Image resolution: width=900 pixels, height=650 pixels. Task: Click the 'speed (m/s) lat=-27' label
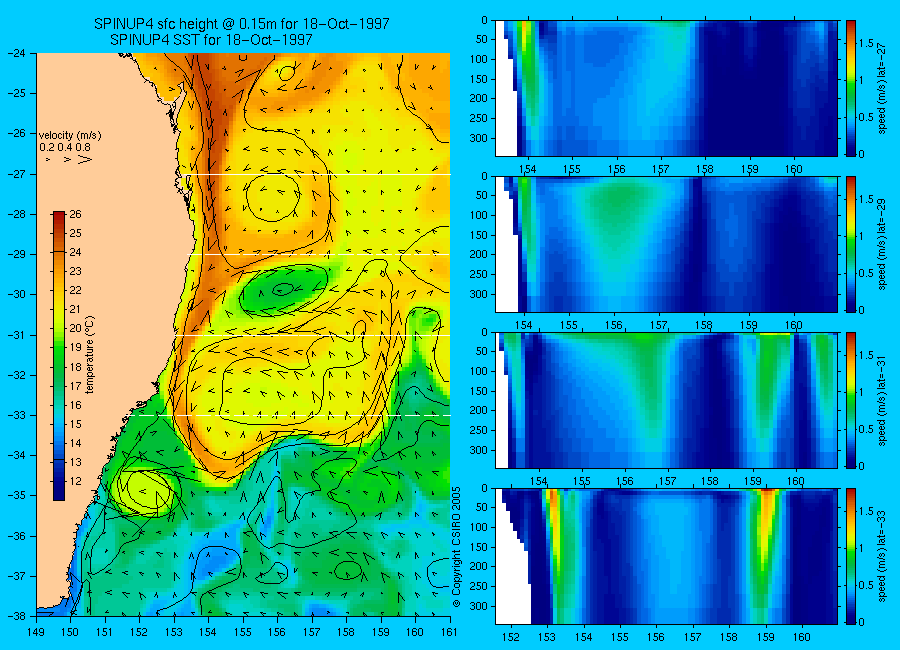(x=883, y=88)
